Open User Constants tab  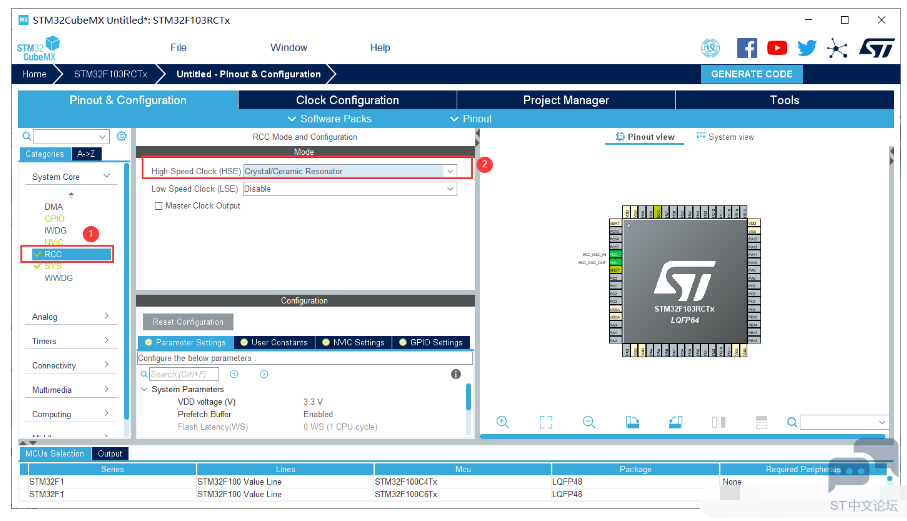click(x=274, y=342)
